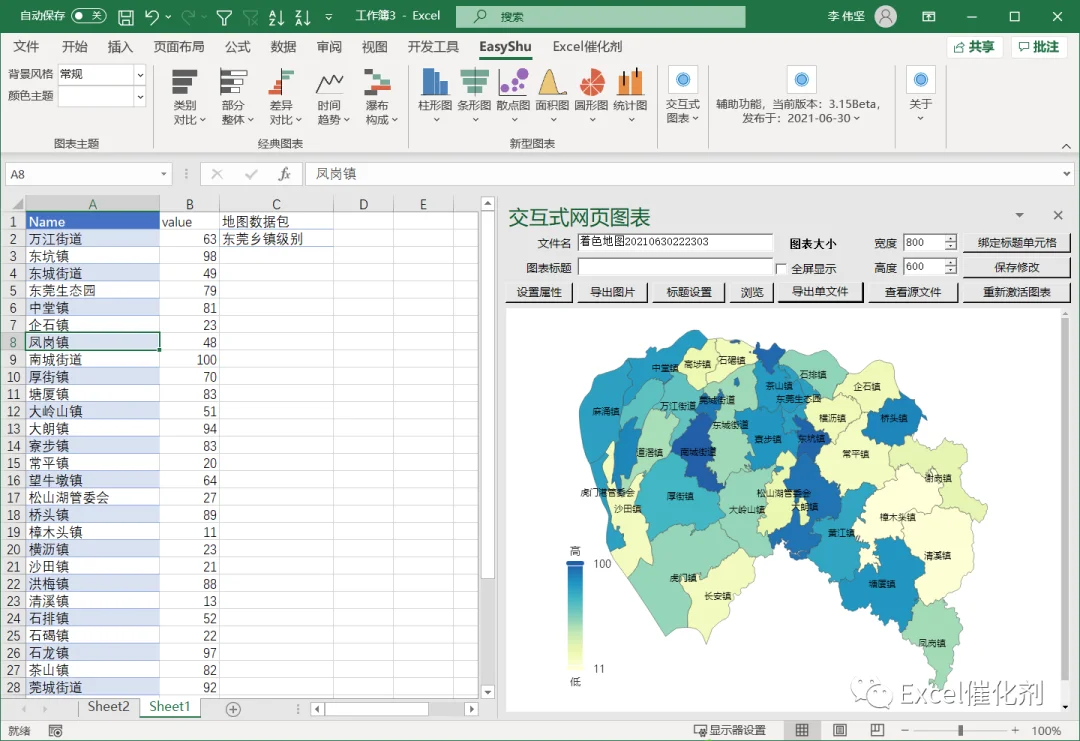Click the 图表标题 input field
This screenshot has height=741, width=1080.
pyautogui.click(x=675, y=267)
